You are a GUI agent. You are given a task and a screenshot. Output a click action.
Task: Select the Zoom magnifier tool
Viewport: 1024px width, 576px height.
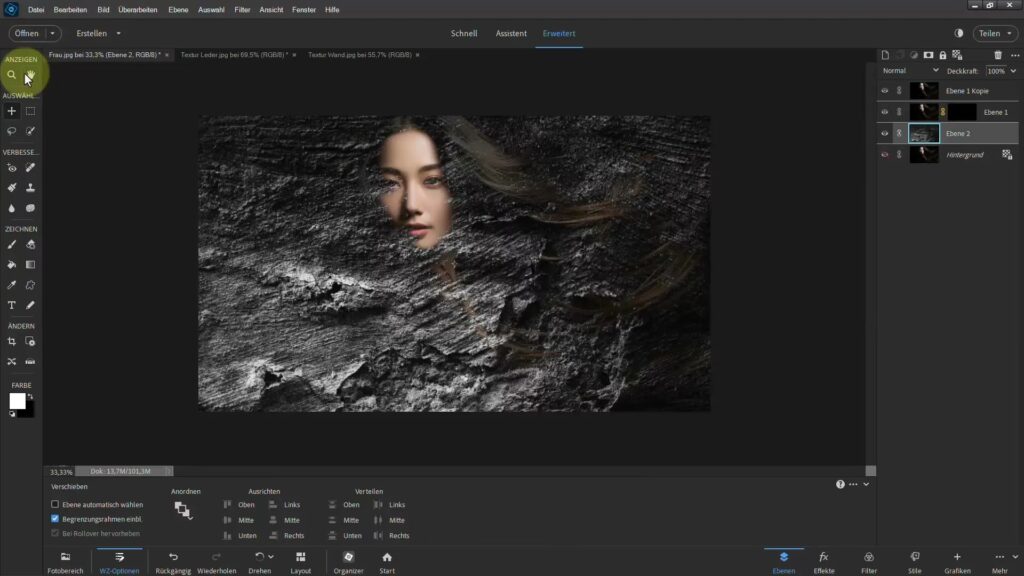pos(12,75)
